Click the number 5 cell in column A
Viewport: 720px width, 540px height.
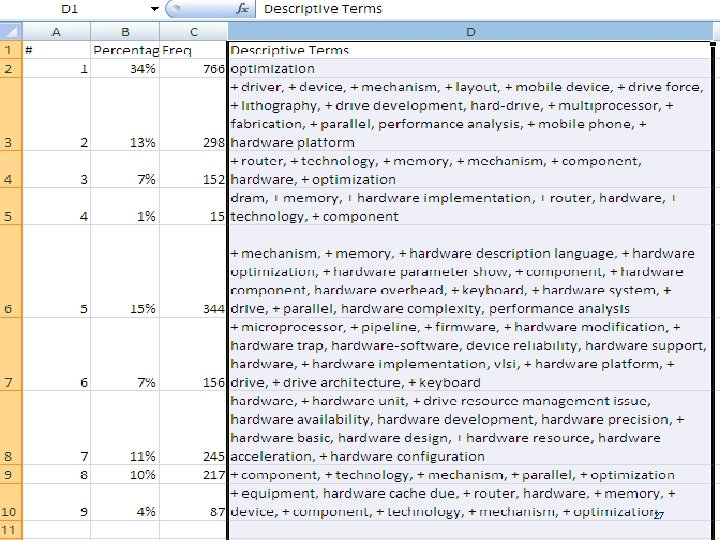(56, 271)
